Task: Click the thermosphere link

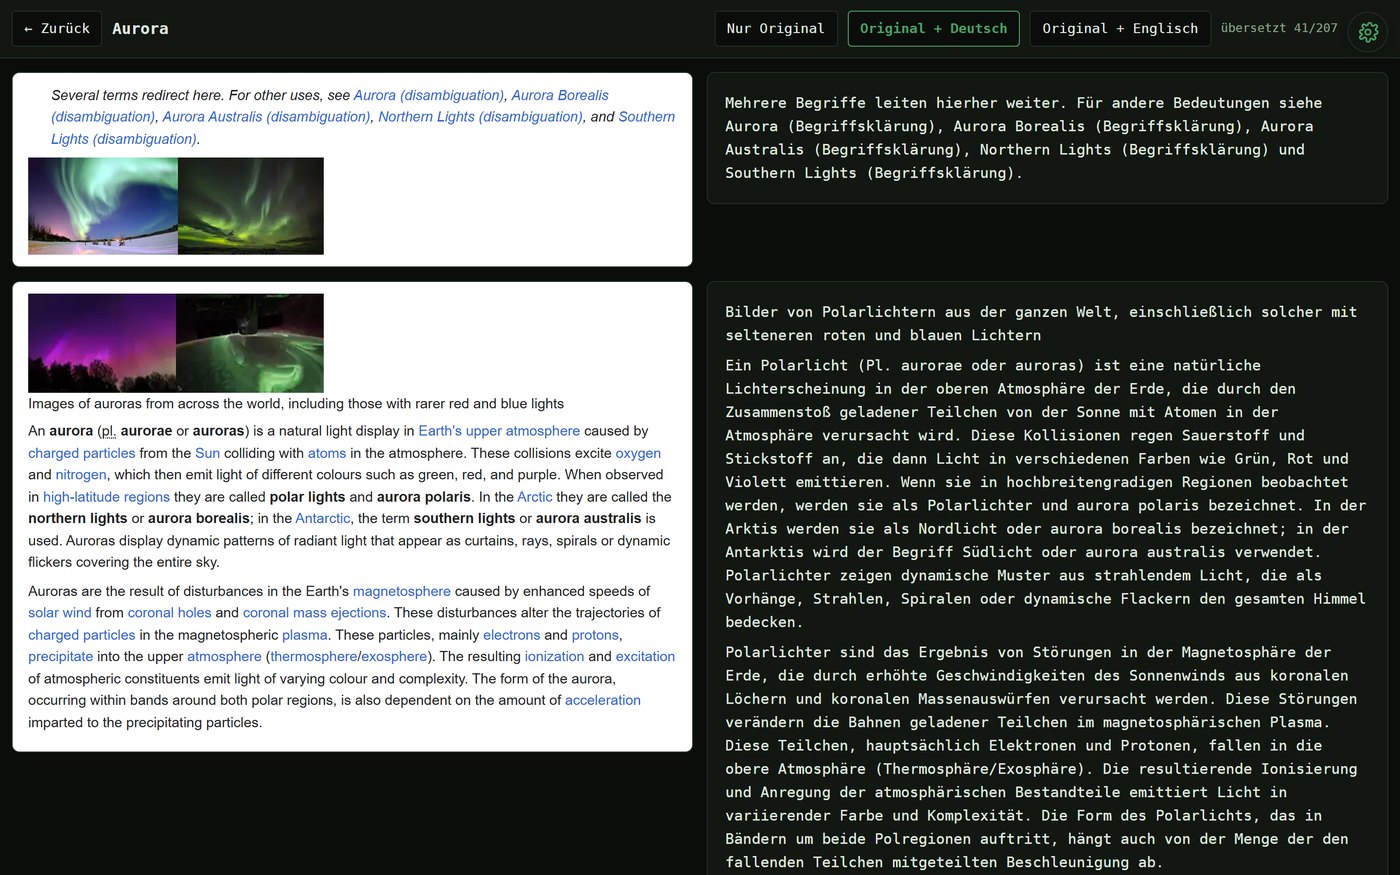Action: (x=313, y=657)
